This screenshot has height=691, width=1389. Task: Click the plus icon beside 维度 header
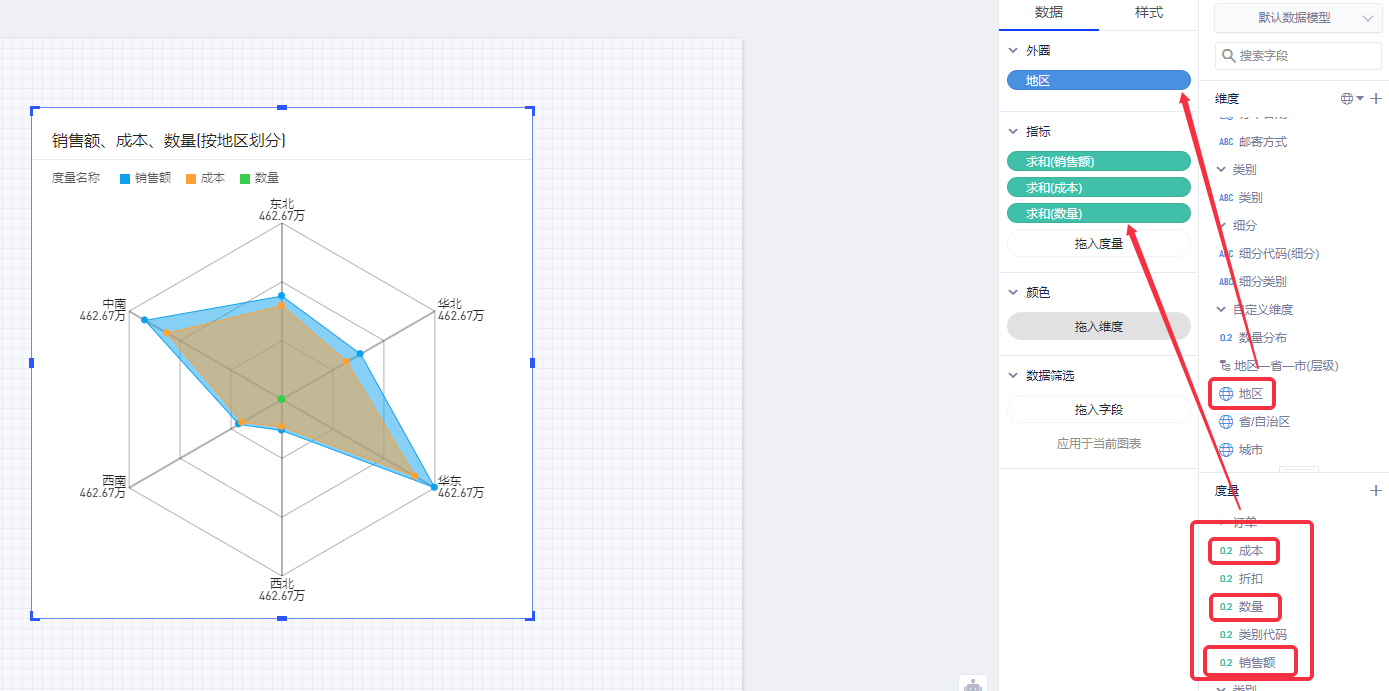tap(1376, 98)
